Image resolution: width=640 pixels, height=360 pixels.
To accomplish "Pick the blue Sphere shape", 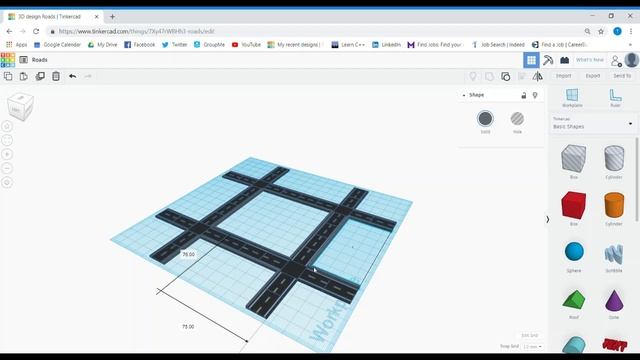I will point(574,251).
